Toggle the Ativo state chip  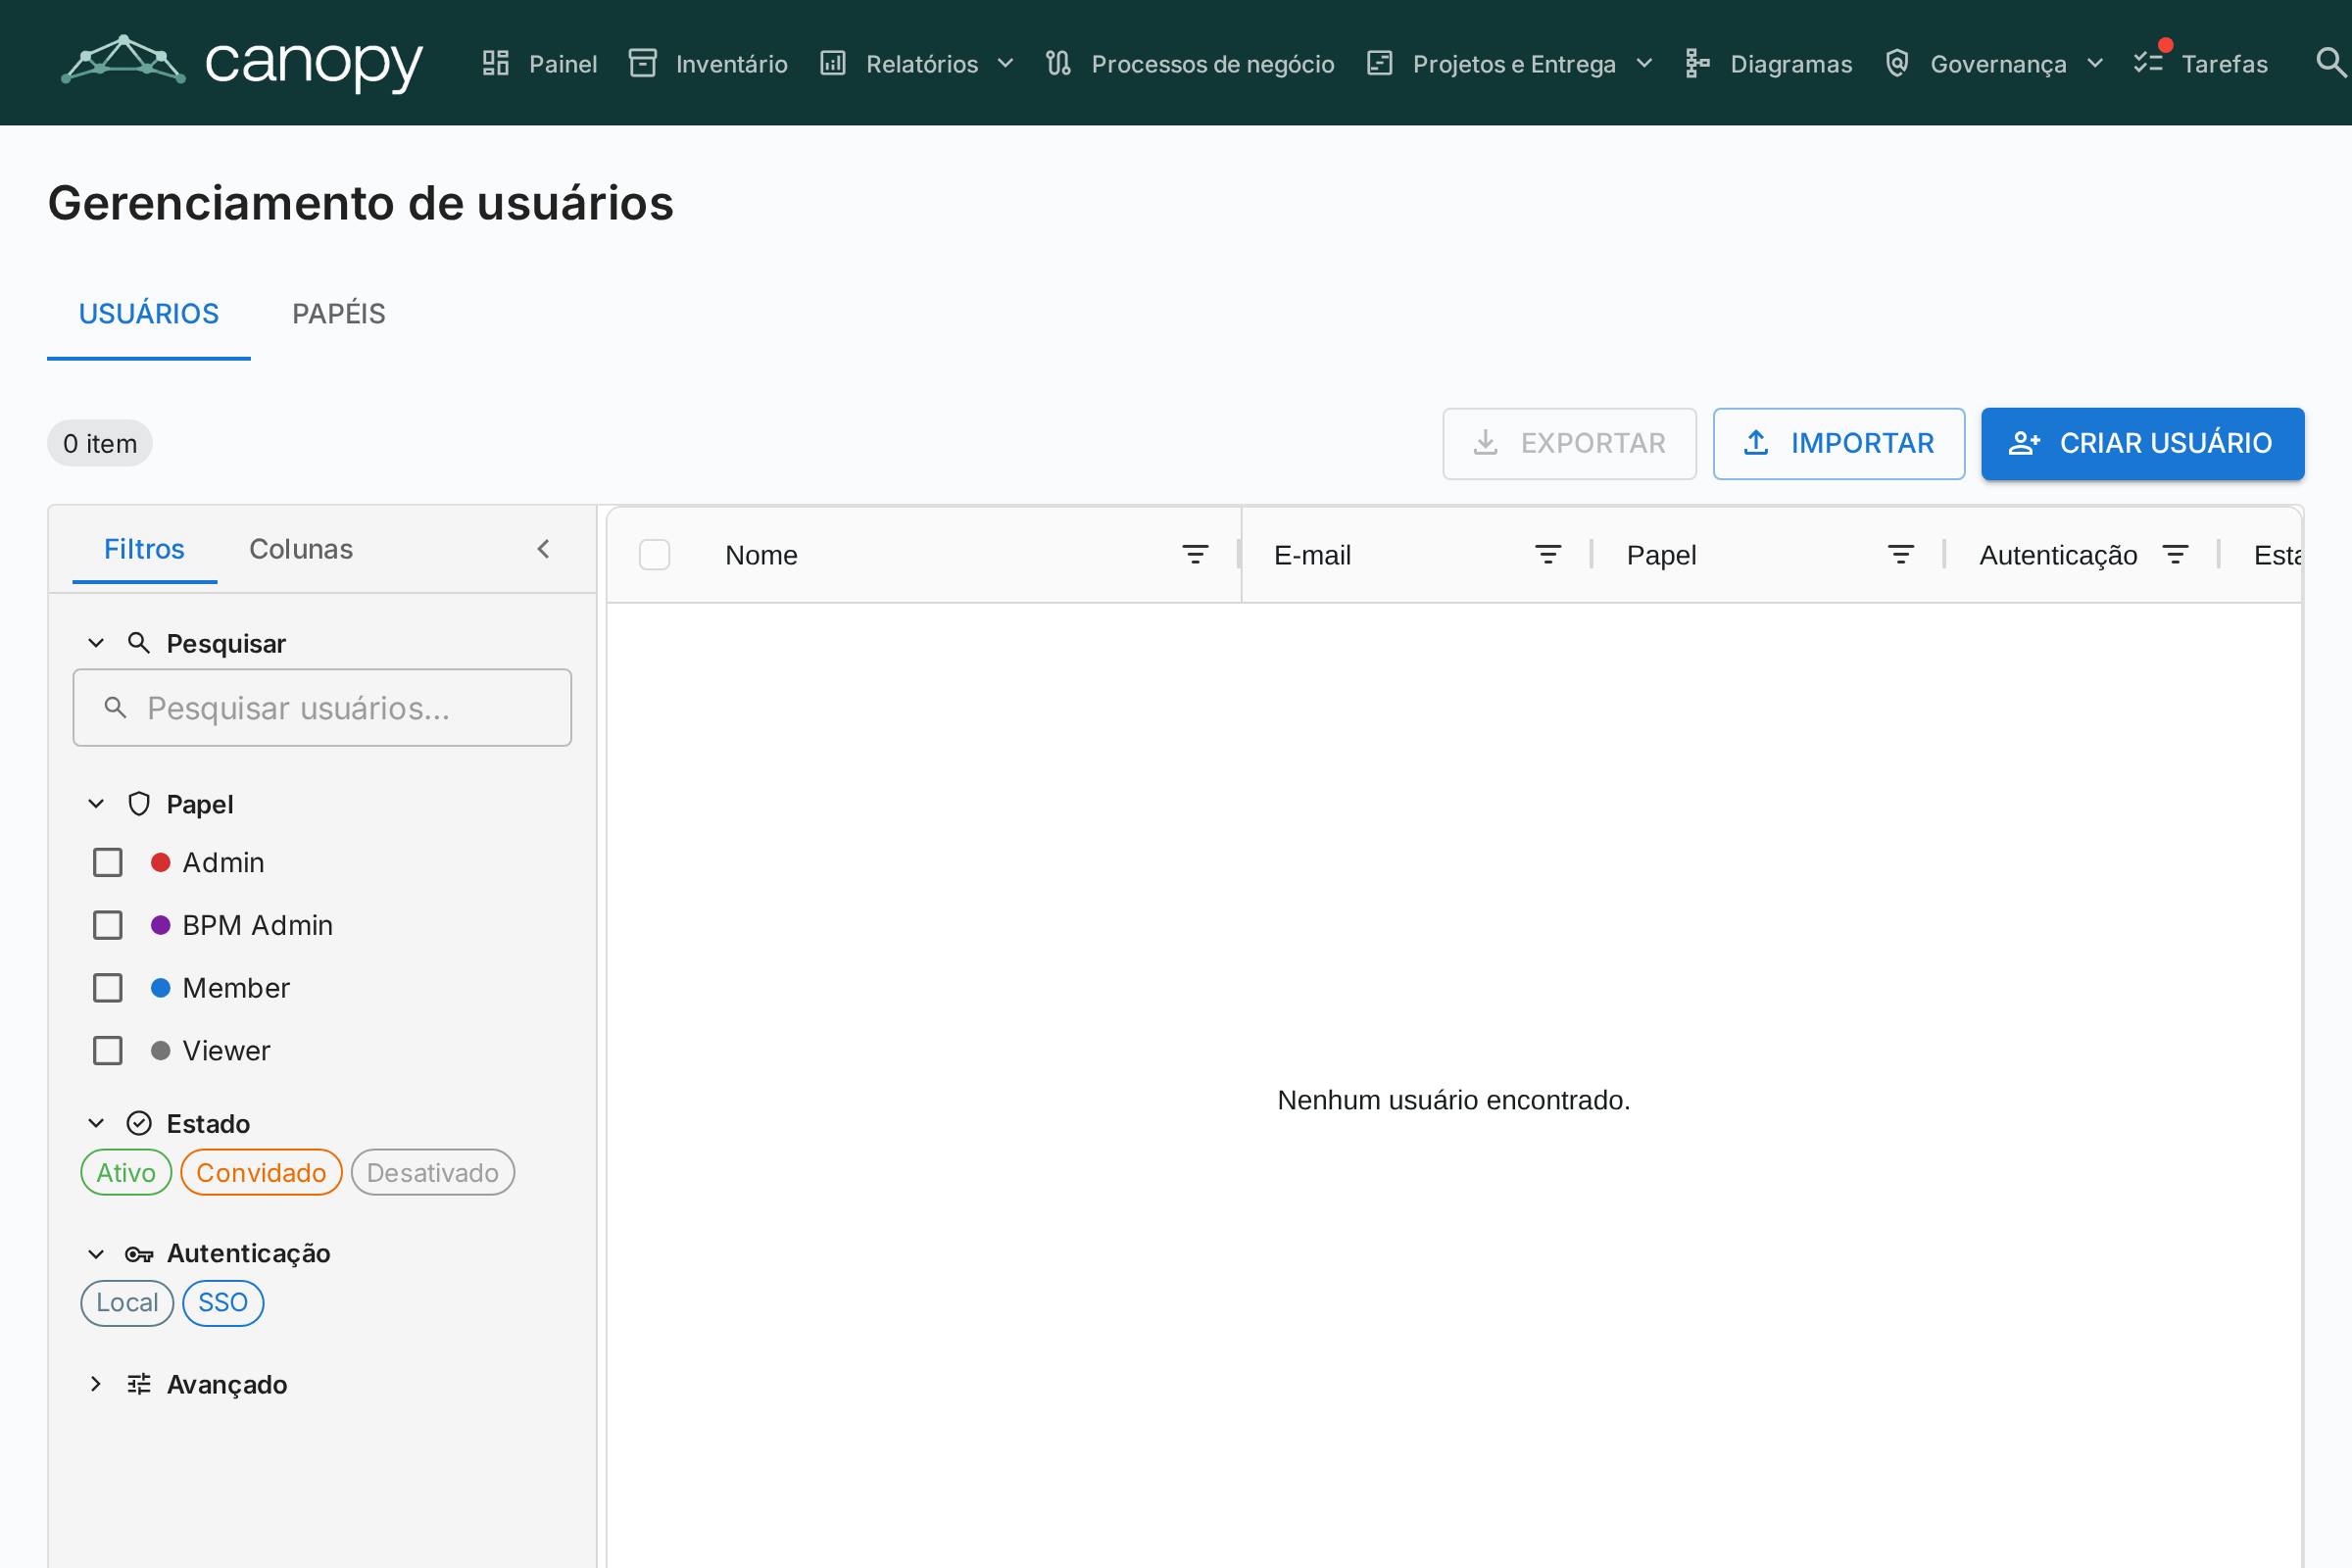(126, 1172)
